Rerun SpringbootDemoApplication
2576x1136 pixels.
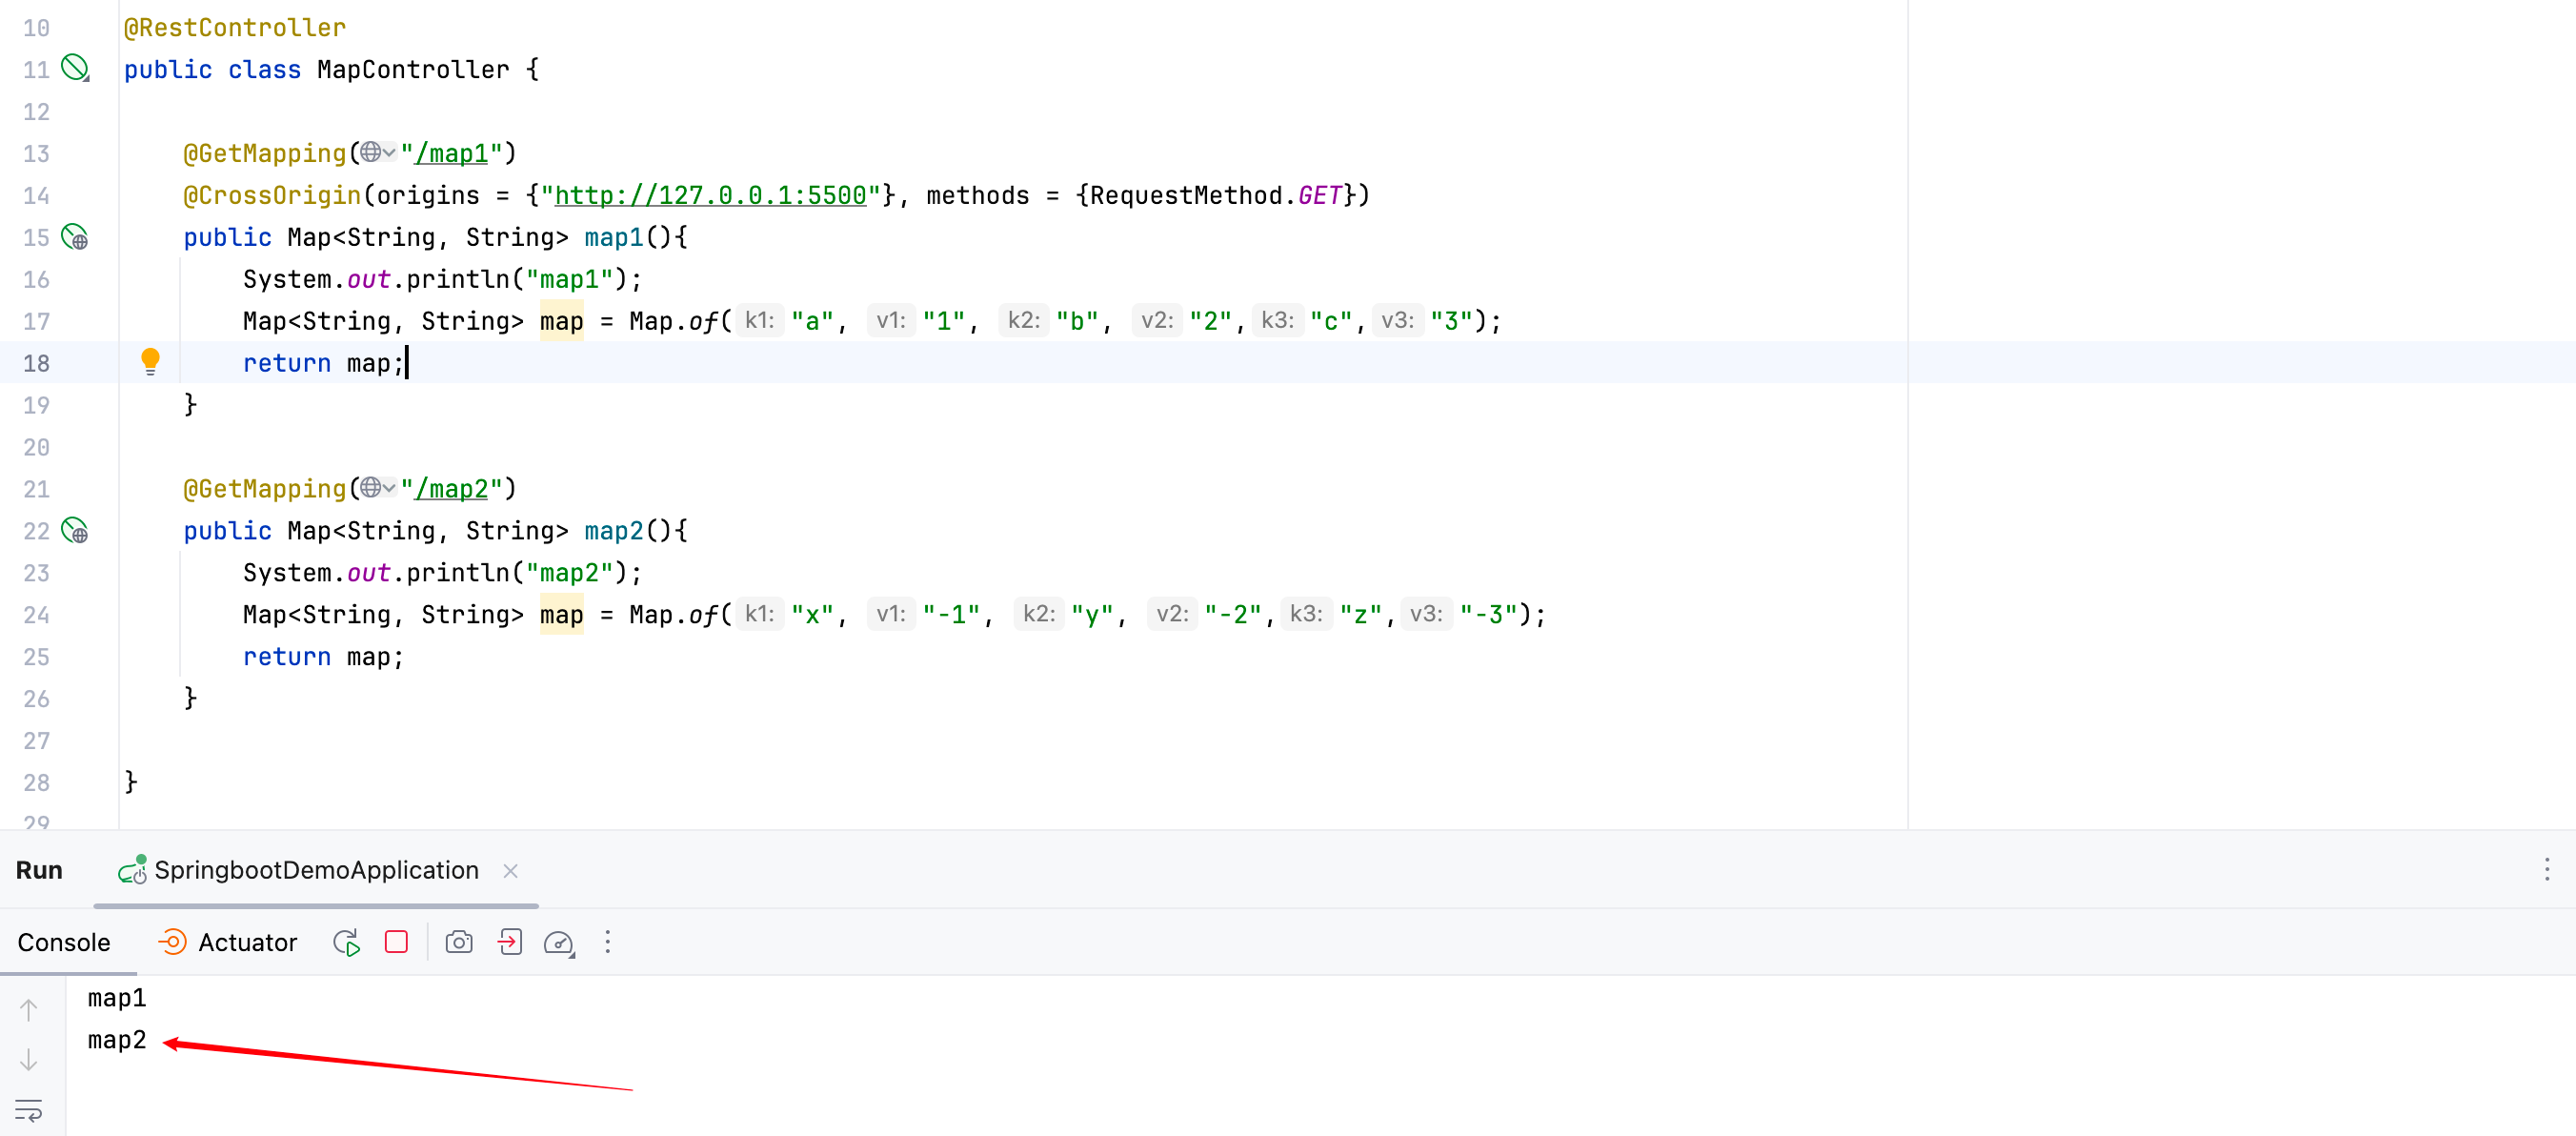[346, 942]
